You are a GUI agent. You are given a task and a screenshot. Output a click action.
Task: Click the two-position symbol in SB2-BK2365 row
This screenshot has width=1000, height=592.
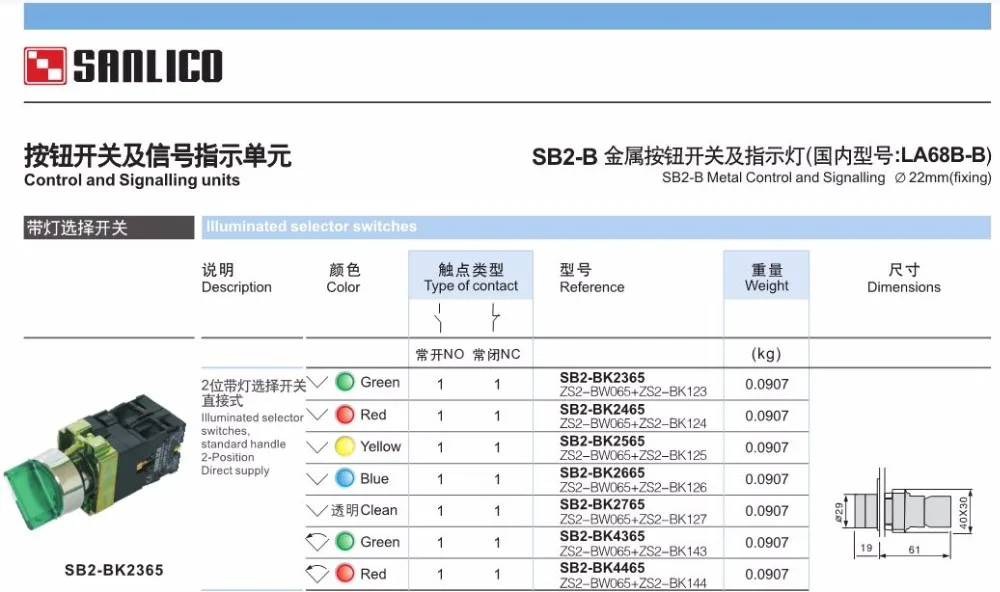pos(317,382)
